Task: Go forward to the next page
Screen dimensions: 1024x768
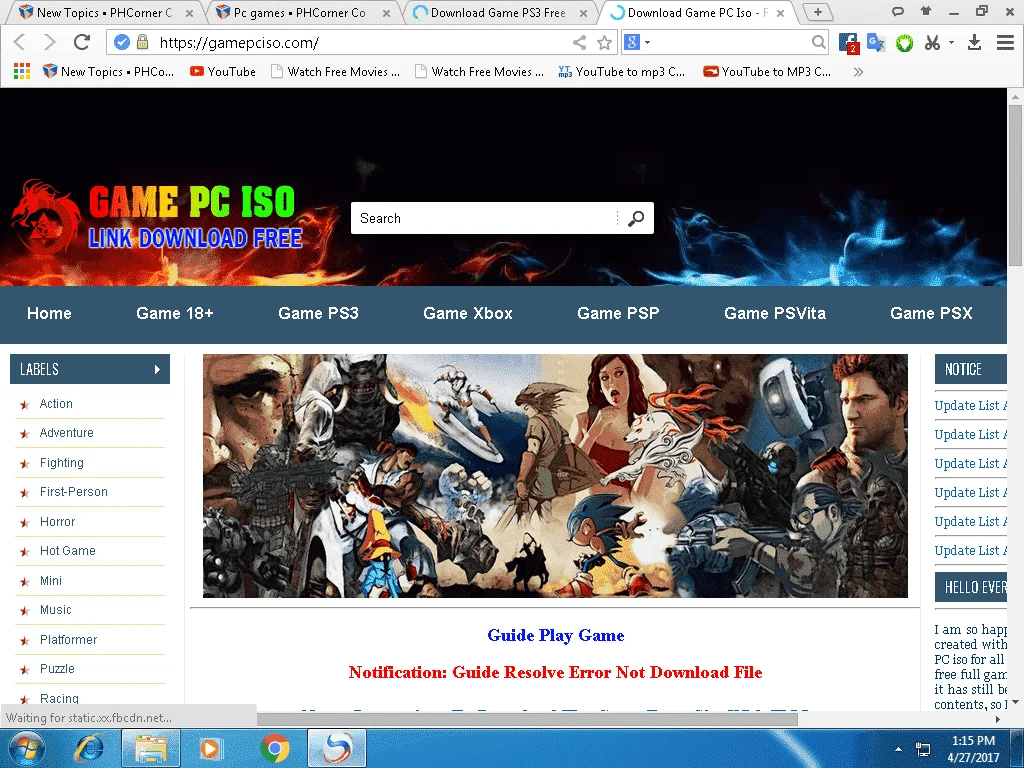Action: tap(50, 42)
